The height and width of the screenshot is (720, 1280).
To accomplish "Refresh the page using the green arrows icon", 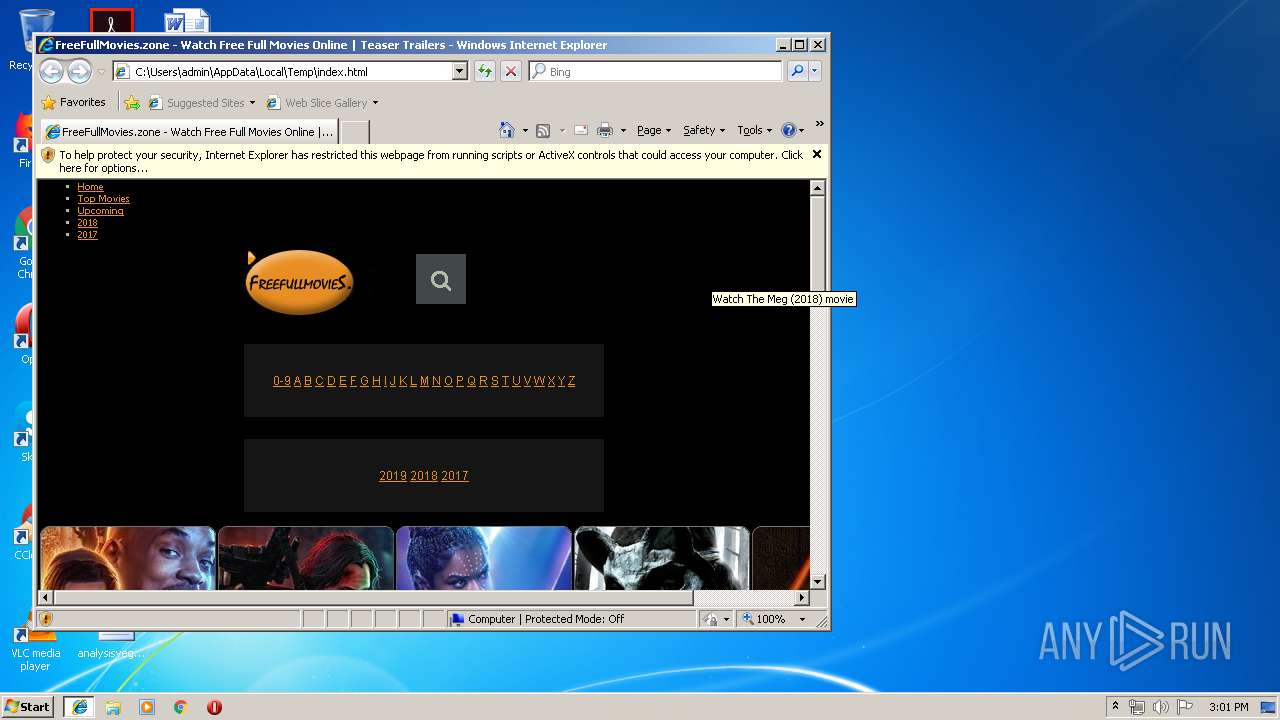I will click(x=485, y=71).
